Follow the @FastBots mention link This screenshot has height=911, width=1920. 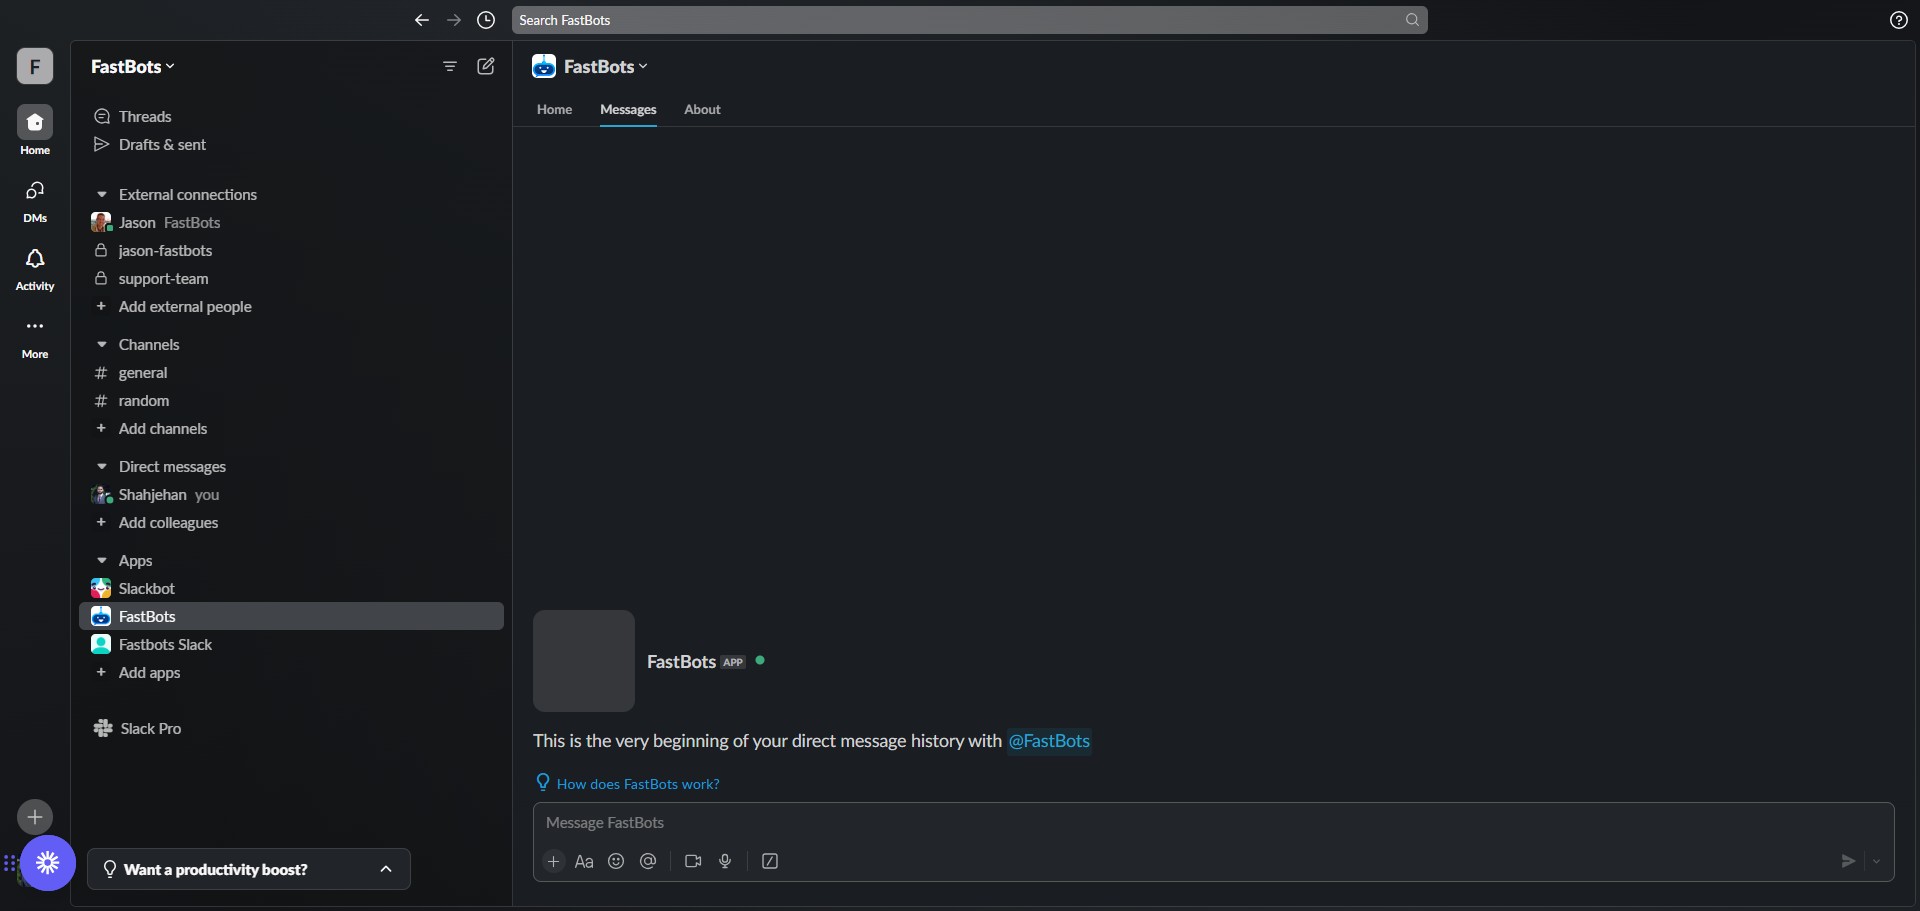click(1049, 740)
